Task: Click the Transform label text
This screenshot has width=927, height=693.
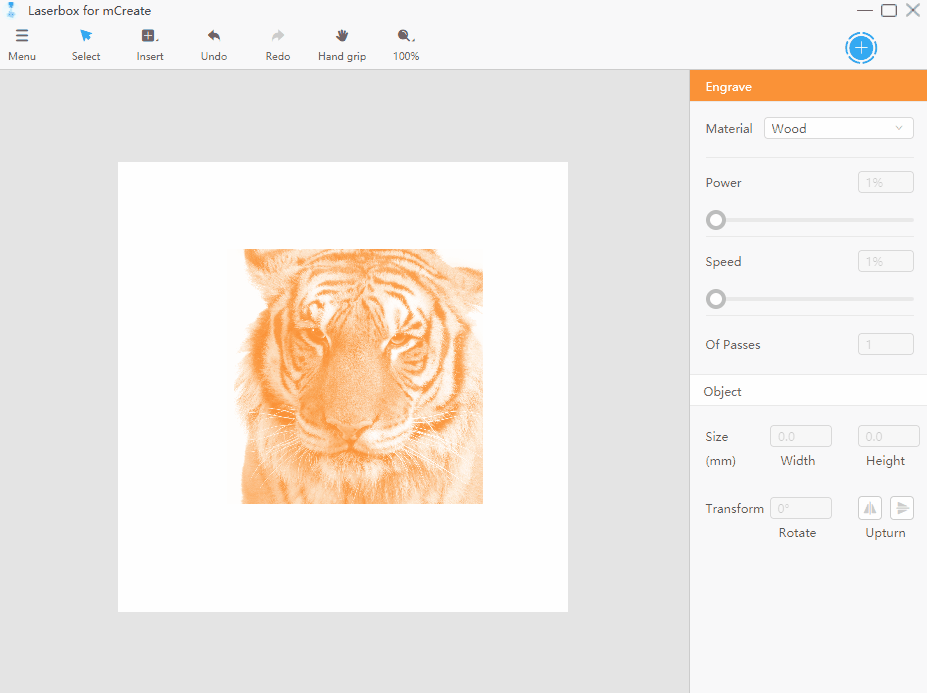Action: pyautogui.click(x=734, y=509)
